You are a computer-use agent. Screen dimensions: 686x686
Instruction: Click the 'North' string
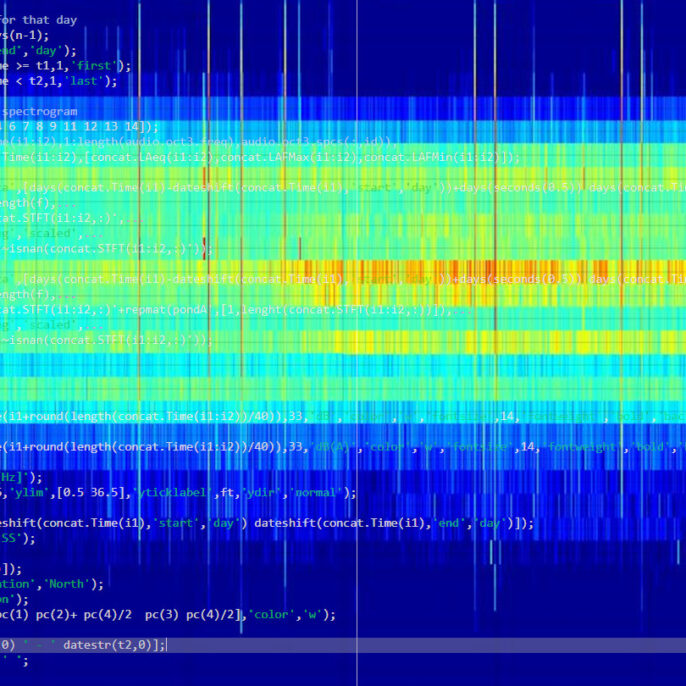pos(66,584)
